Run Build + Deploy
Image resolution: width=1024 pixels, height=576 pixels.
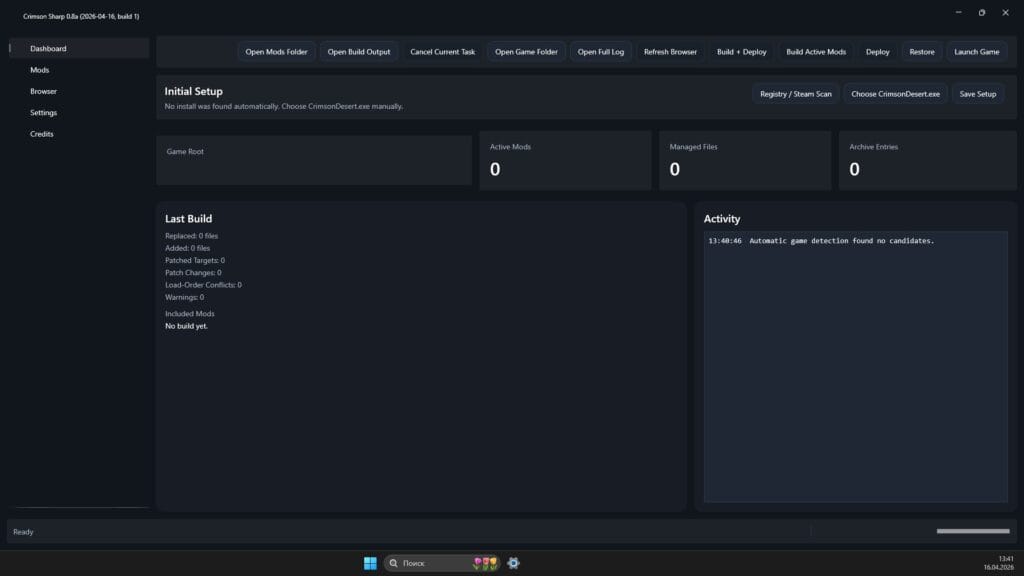[742, 52]
